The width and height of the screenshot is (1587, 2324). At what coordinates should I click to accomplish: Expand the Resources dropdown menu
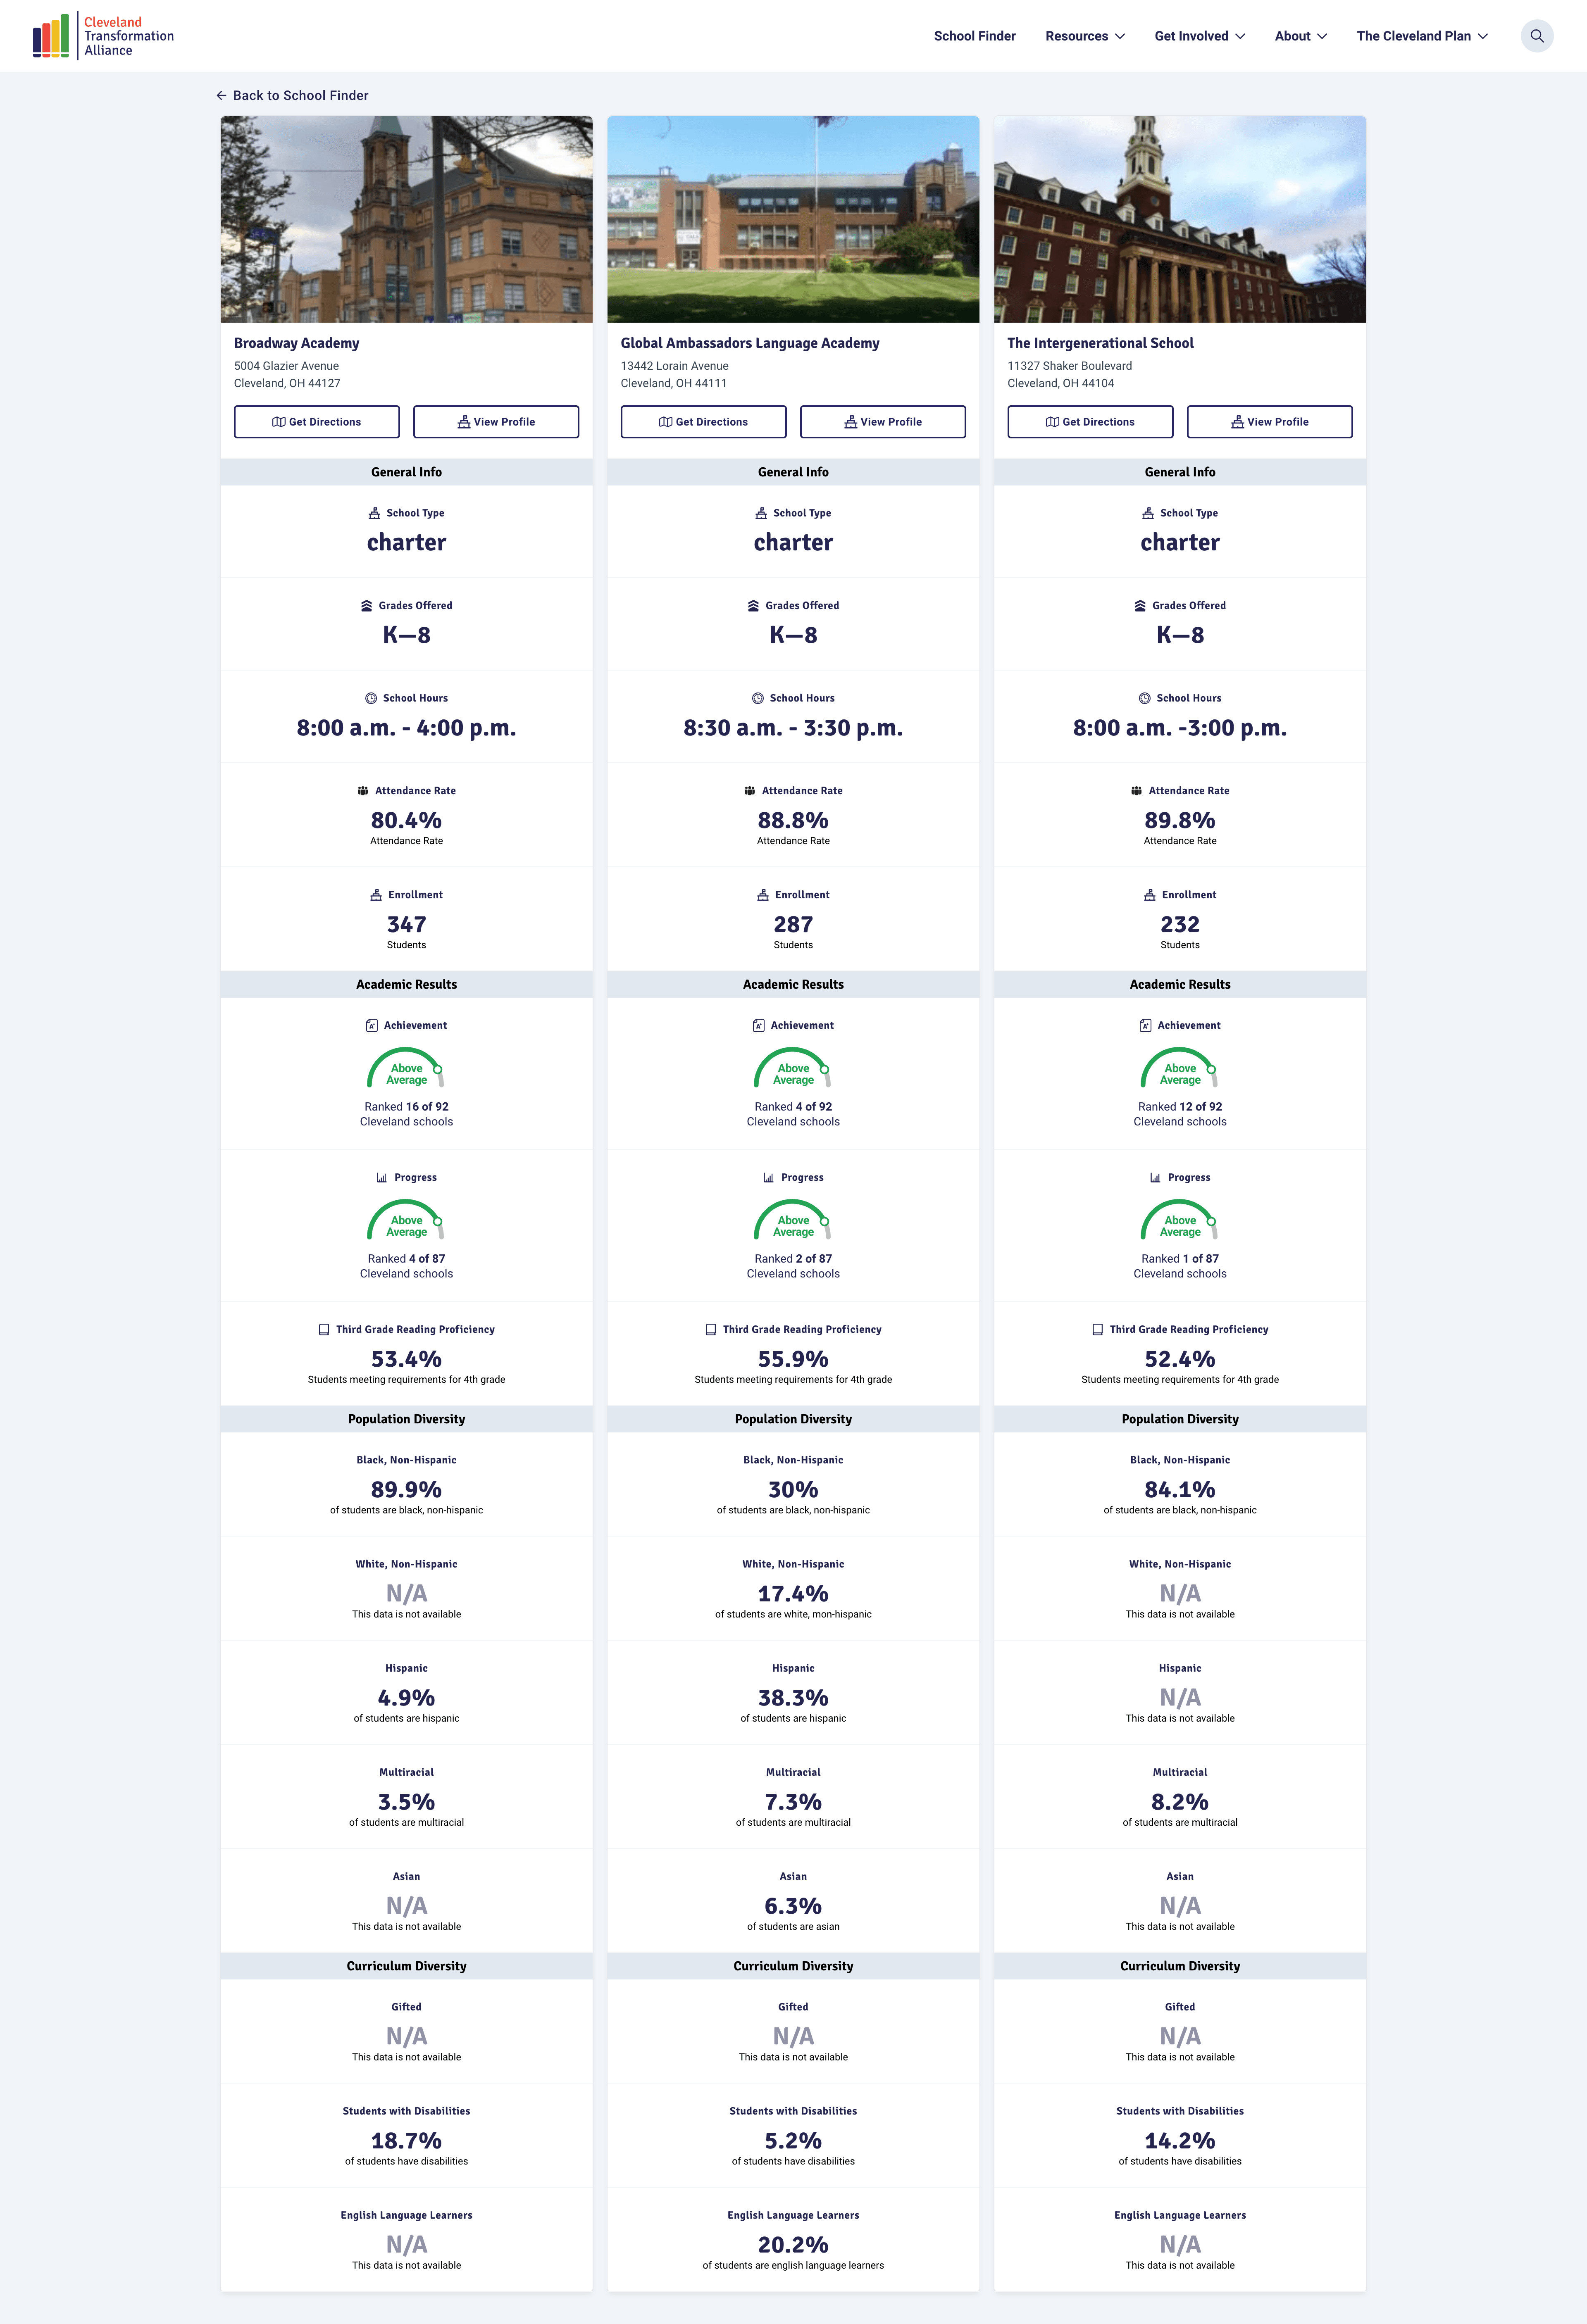coord(1085,36)
